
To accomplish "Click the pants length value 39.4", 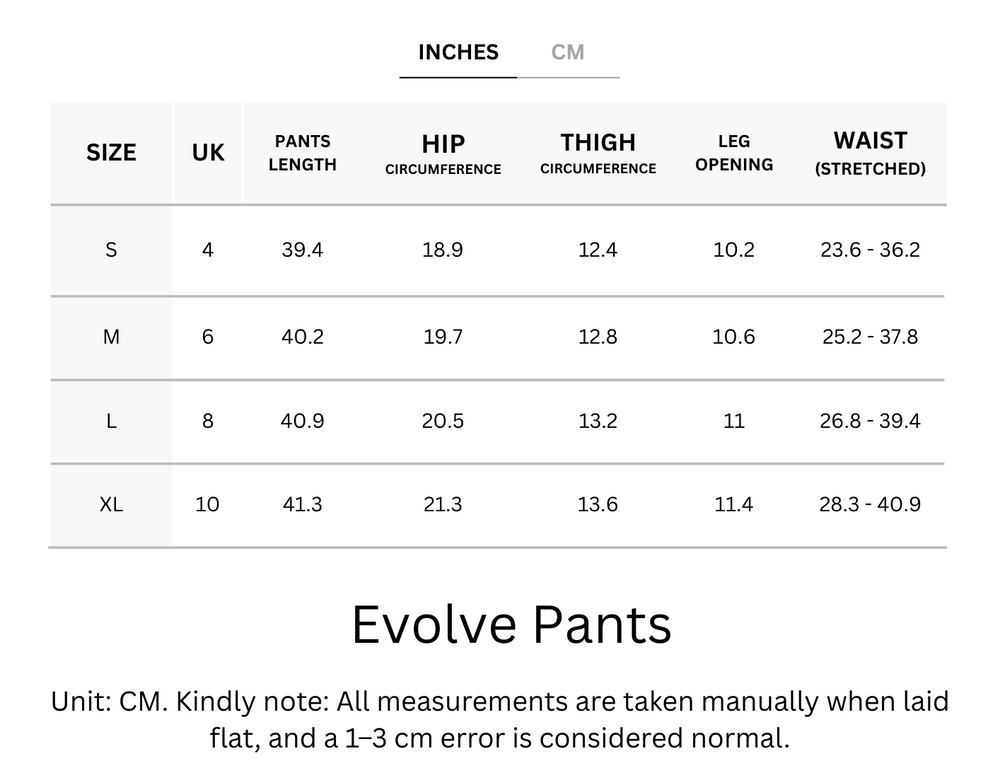I will [302, 250].
